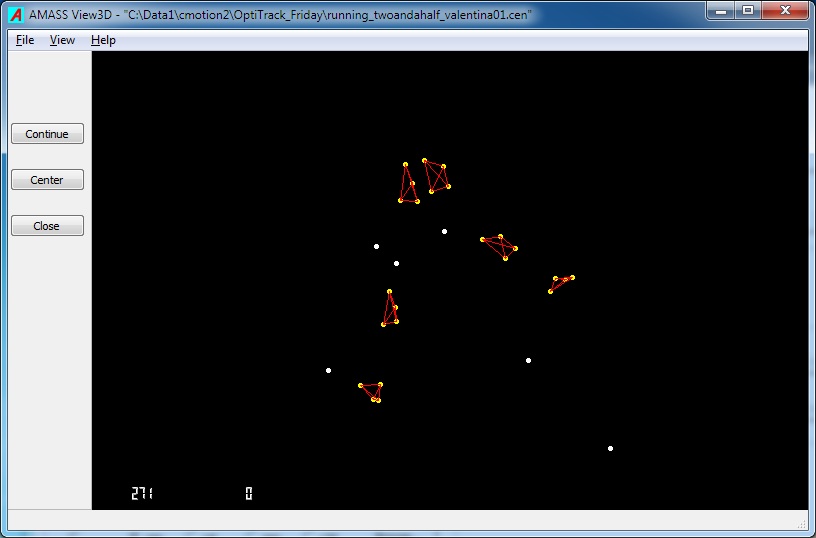816x538 pixels.
Task: Click the Continue button
Action: [x=47, y=134]
